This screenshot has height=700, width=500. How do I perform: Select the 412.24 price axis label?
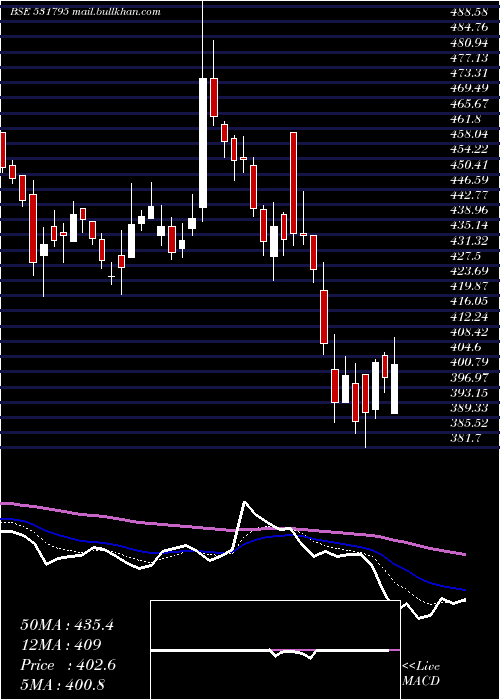pos(469,317)
